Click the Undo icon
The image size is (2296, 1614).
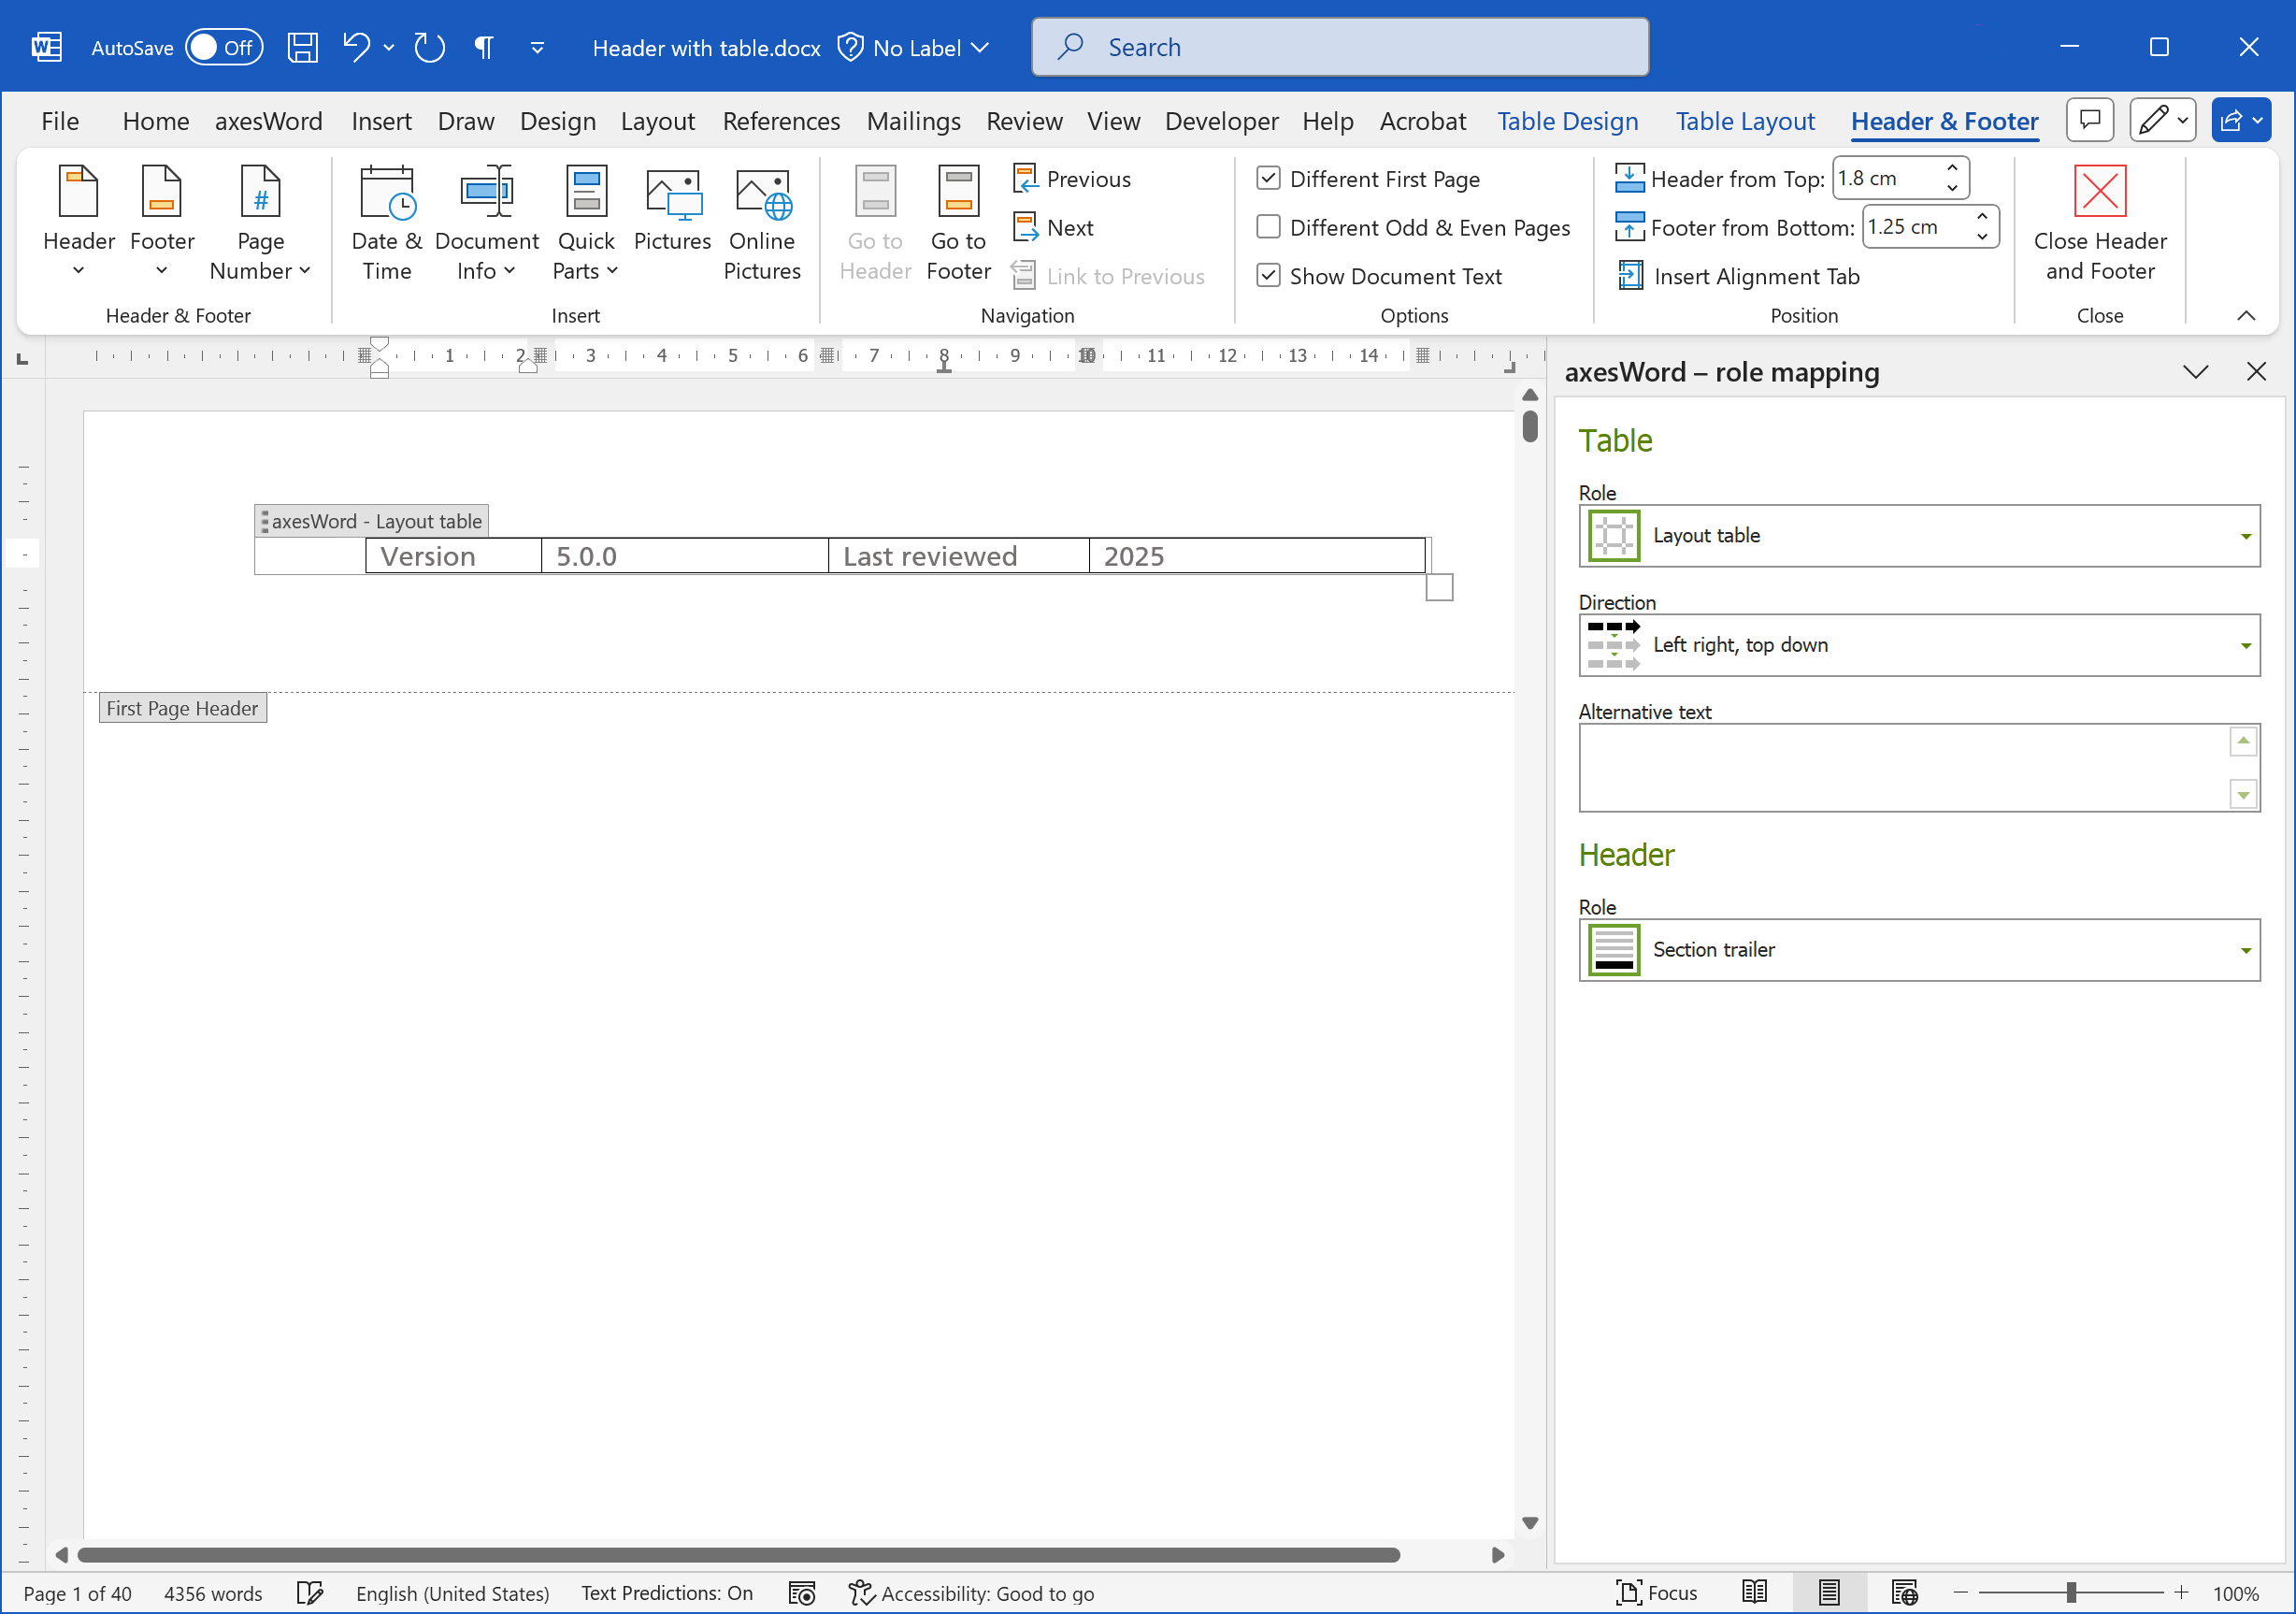point(357,47)
